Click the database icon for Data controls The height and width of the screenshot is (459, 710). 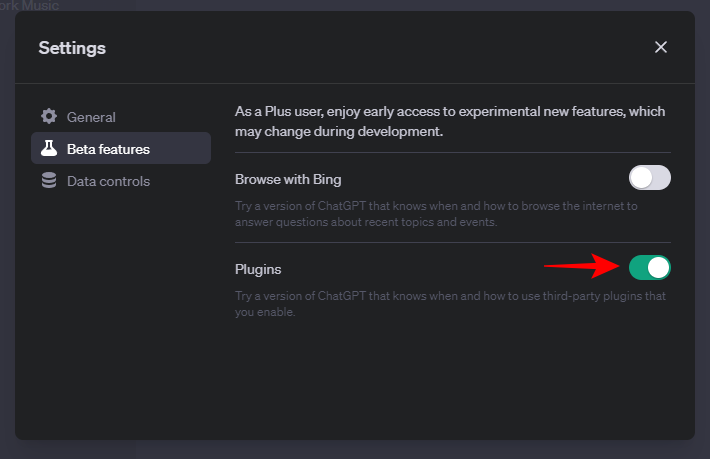click(48, 181)
